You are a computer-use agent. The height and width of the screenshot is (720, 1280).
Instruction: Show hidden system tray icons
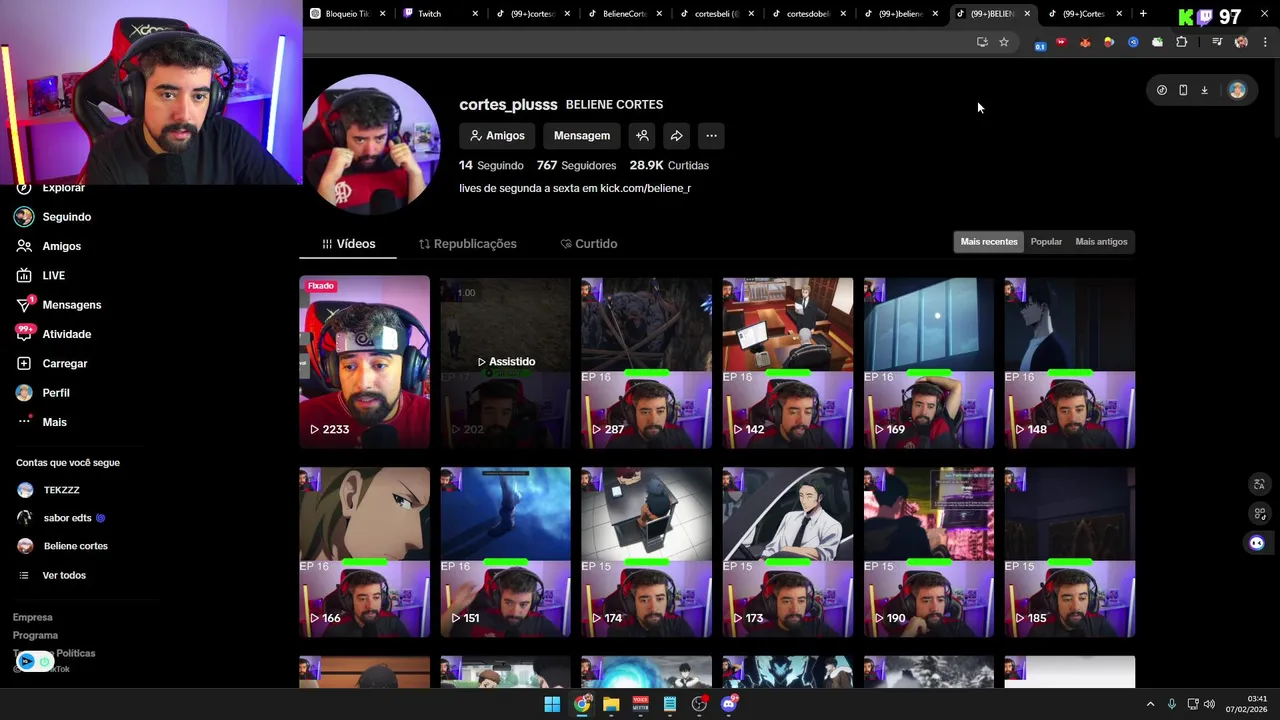[1150, 704]
